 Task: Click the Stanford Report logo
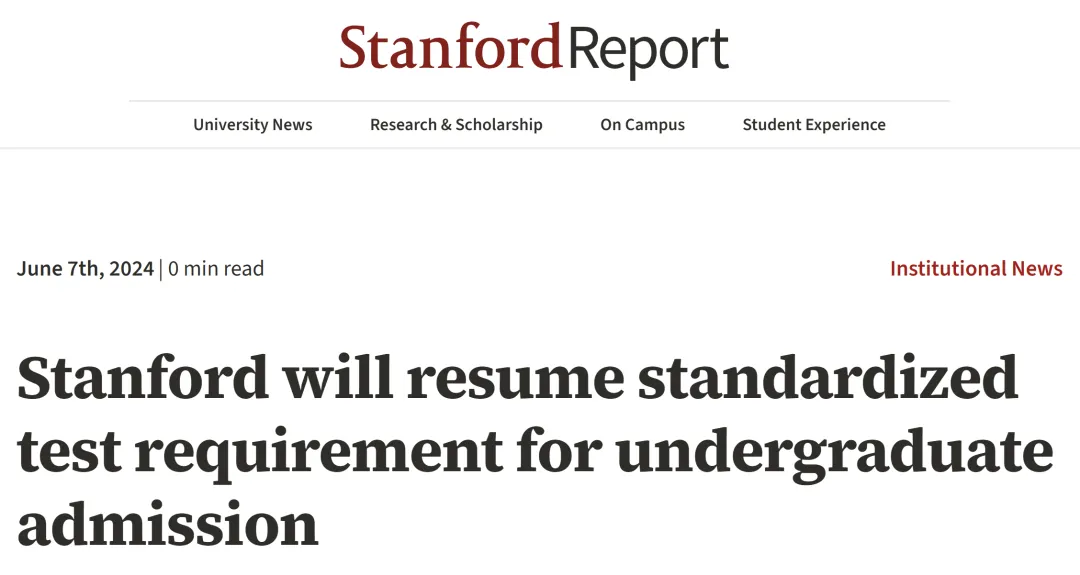tap(534, 49)
